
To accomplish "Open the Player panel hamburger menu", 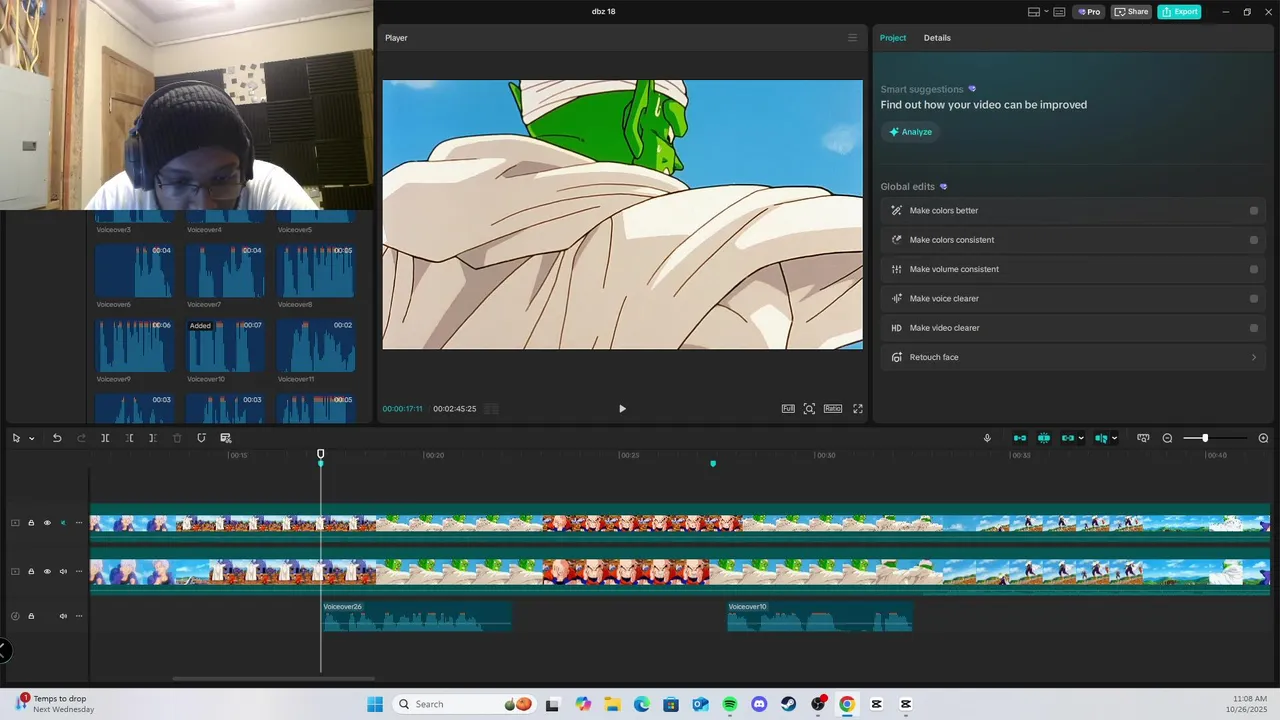I will click(852, 38).
